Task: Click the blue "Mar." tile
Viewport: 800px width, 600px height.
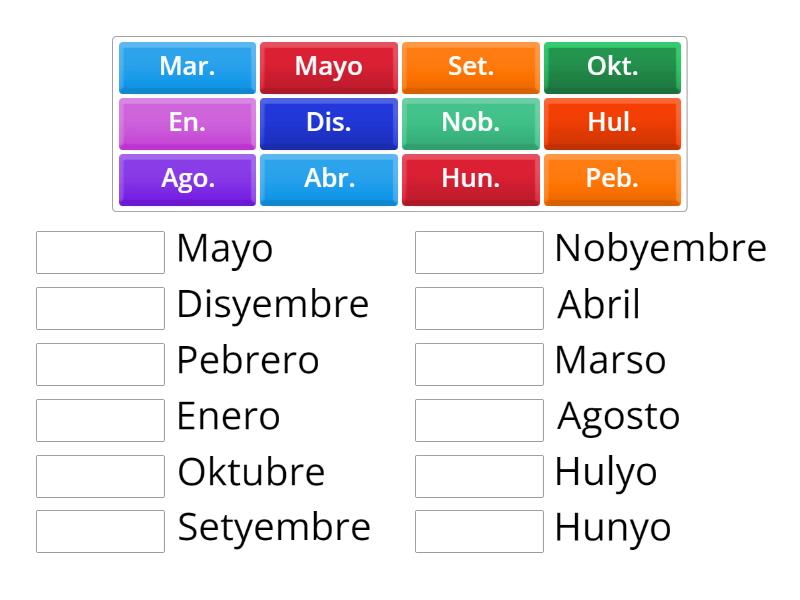Action: pos(187,67)
